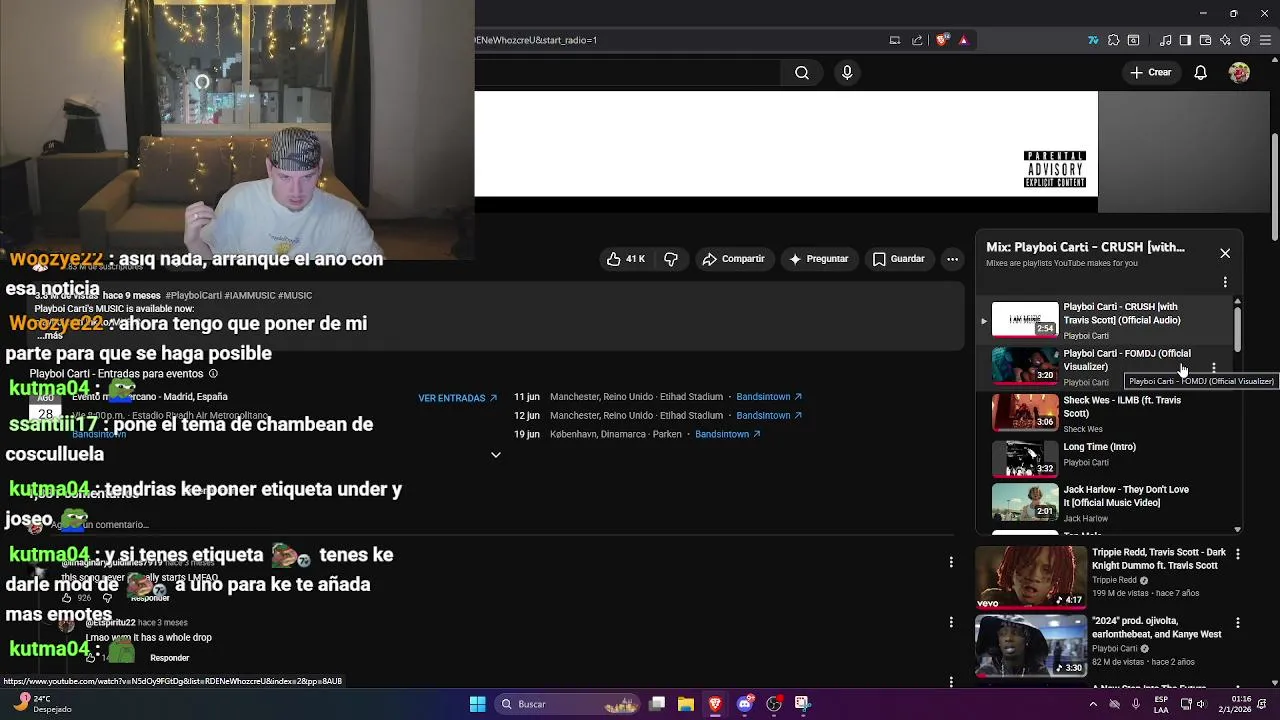Open options for "2024" recommended video

pyautogui.click(x=1238, y=623)
